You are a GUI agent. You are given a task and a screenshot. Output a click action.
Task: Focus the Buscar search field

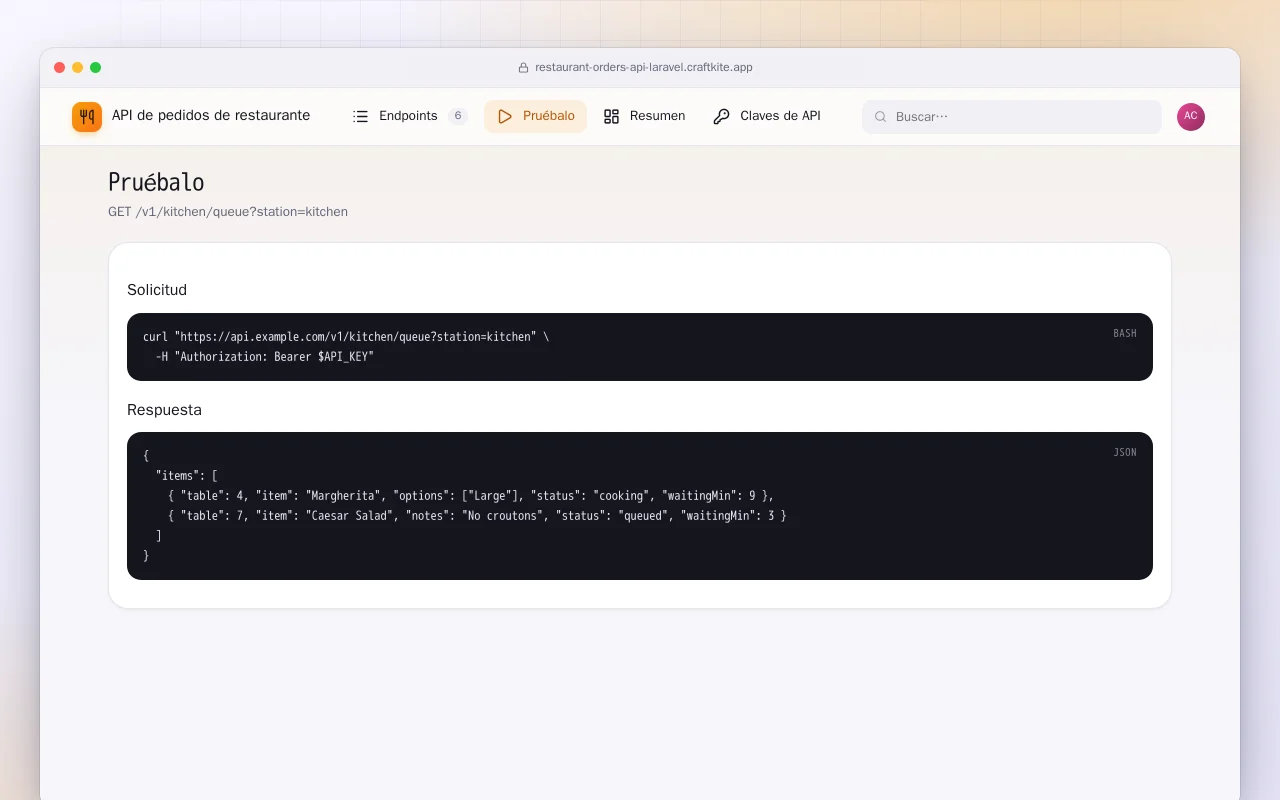pos(1012,117)
